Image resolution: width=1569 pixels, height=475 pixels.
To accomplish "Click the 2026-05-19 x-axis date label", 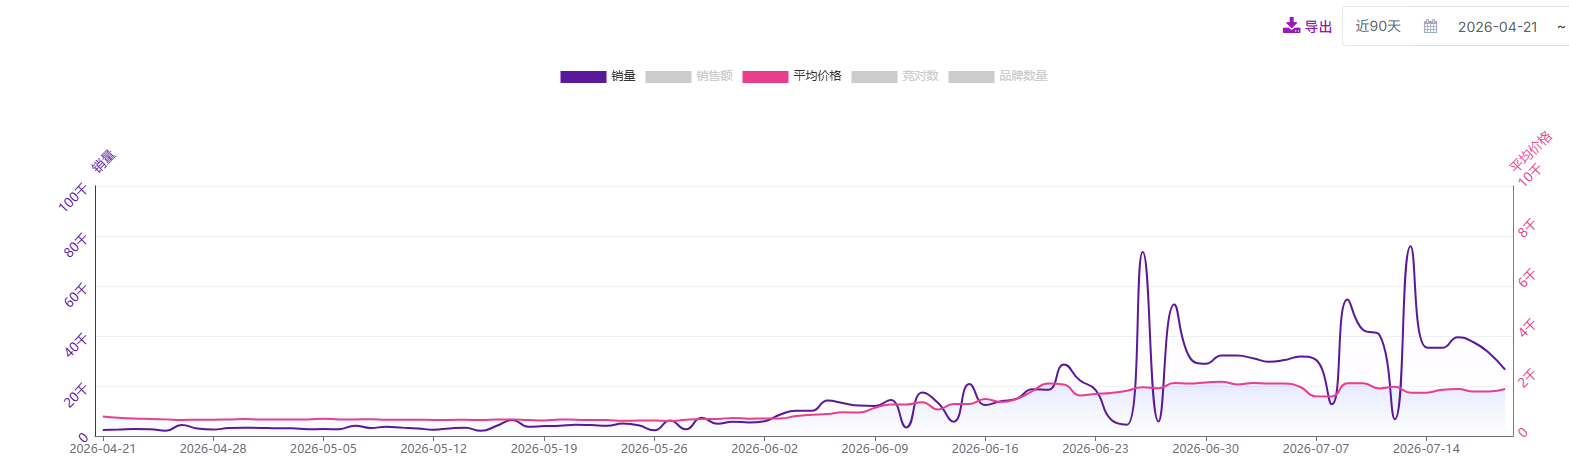I will click(544, 449).
